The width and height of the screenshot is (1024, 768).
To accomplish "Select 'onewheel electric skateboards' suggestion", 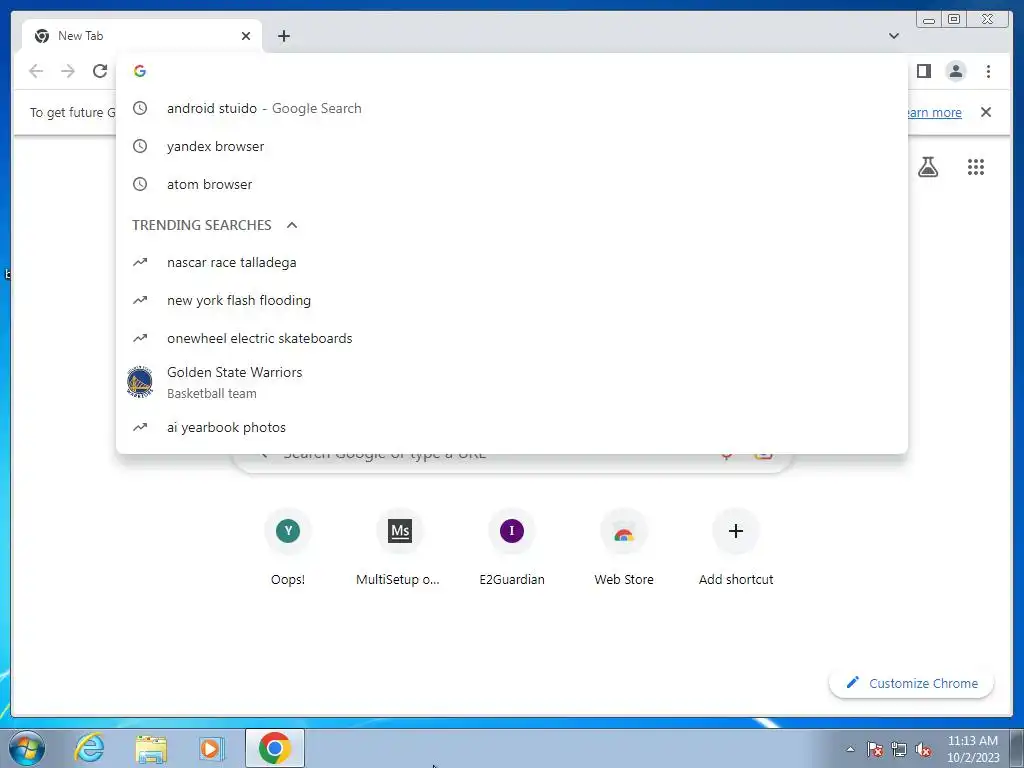I will (x=512, y=338).
